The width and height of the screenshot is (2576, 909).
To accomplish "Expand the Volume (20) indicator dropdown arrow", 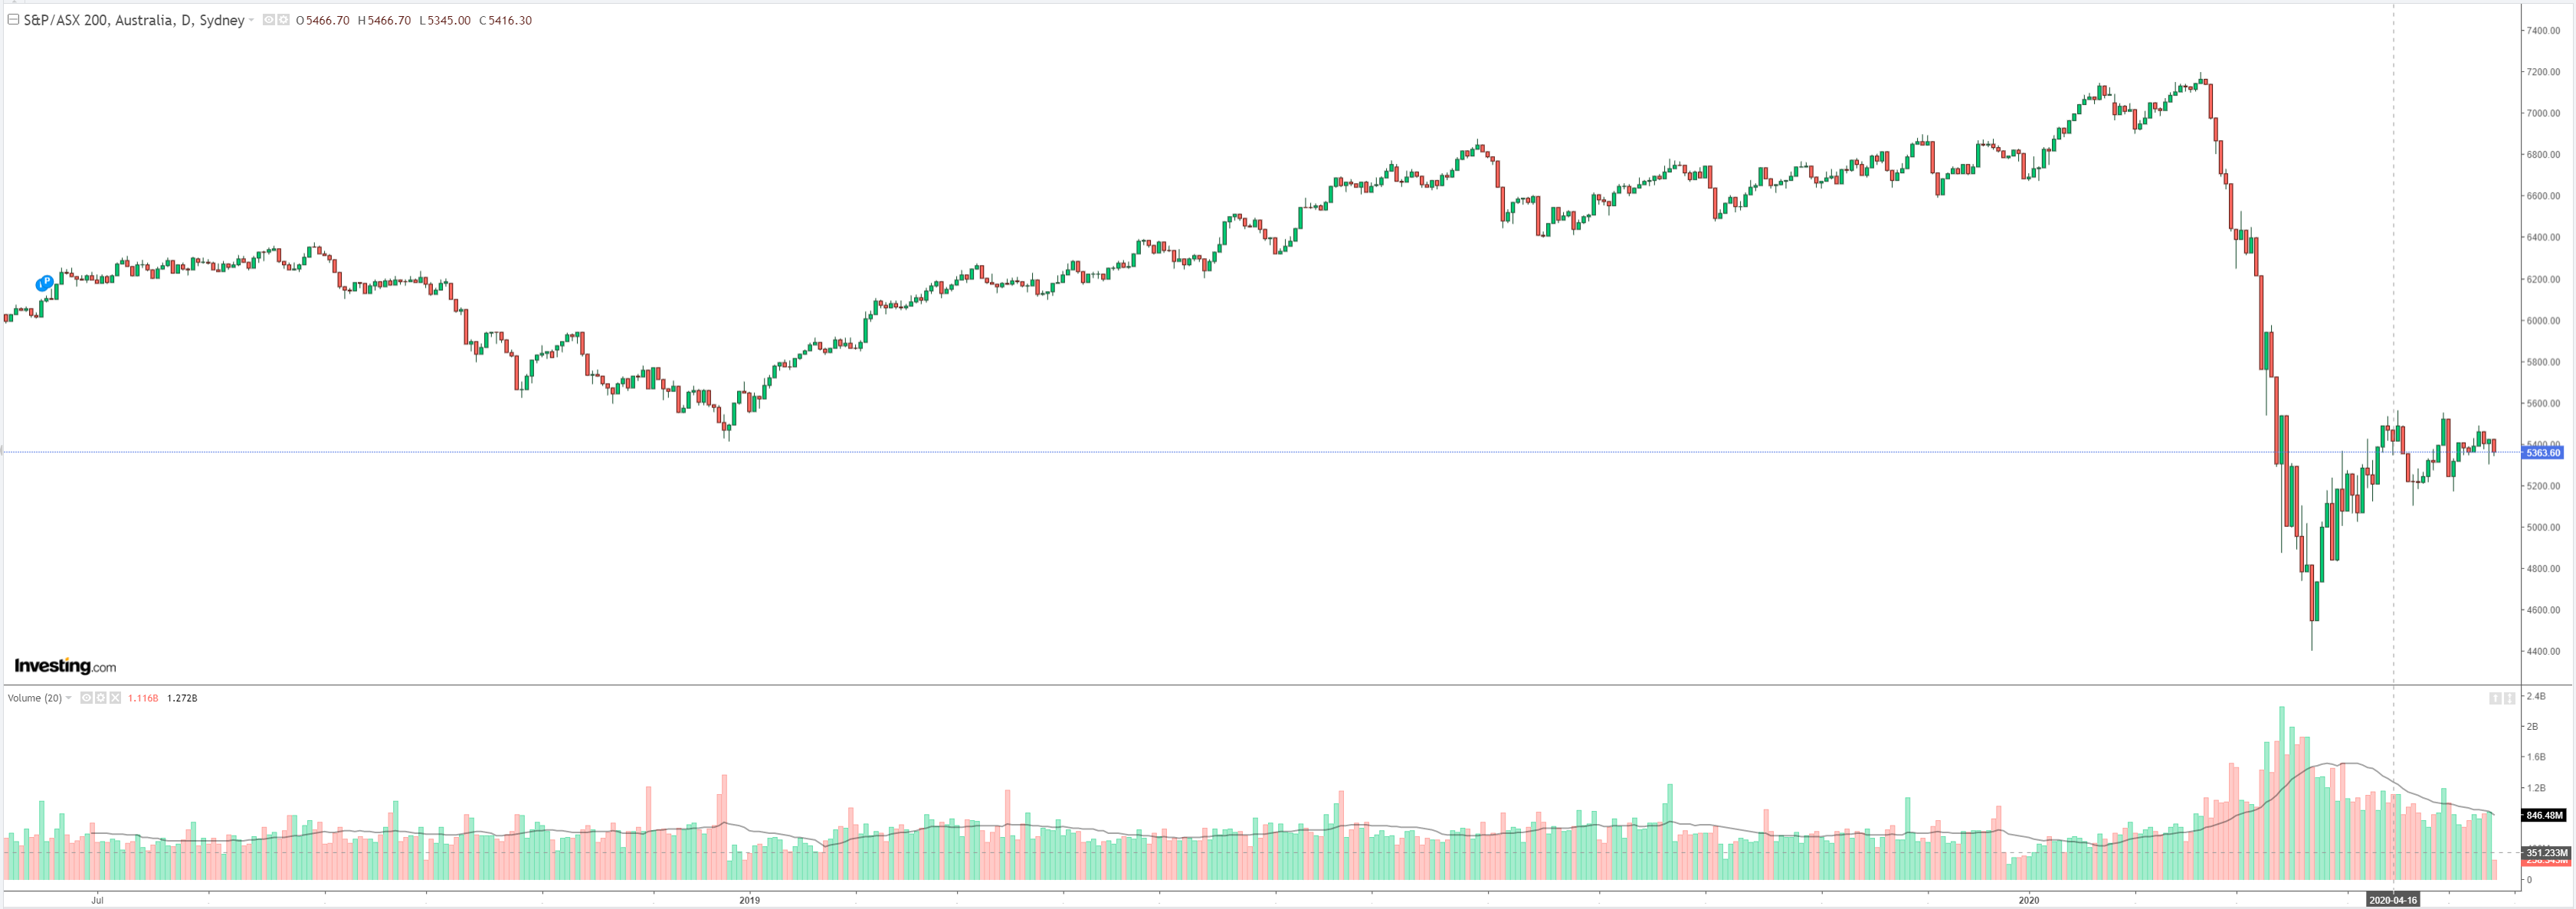I will coord(69,698).
